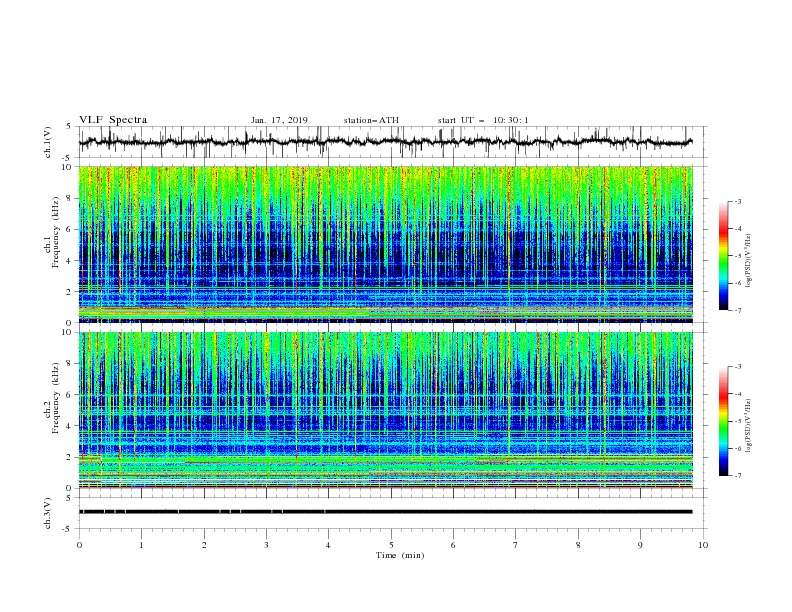This screenshot has height=612, width=792.
Task: Click the ch.1(V) axis upper tick "5"
Action: pyautogui.click(x=69, y=127)
